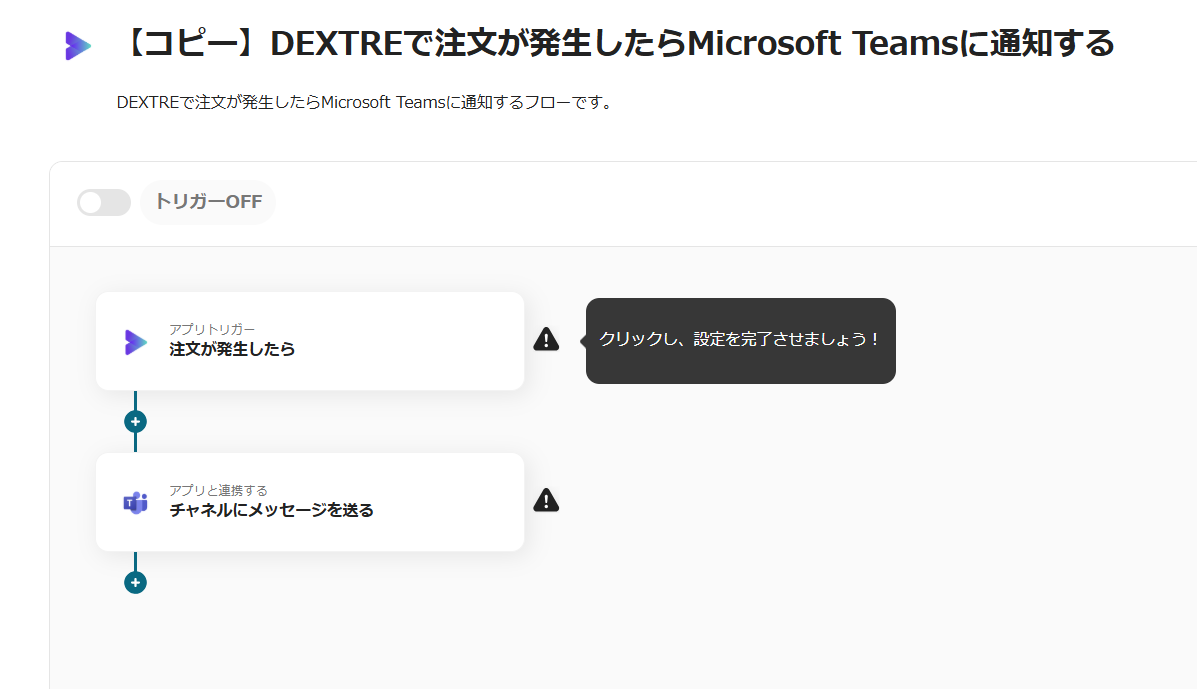Click the flow description text ending フローです。
Image resolution: width=1197 pixels, height=689 pixels.
365,102
